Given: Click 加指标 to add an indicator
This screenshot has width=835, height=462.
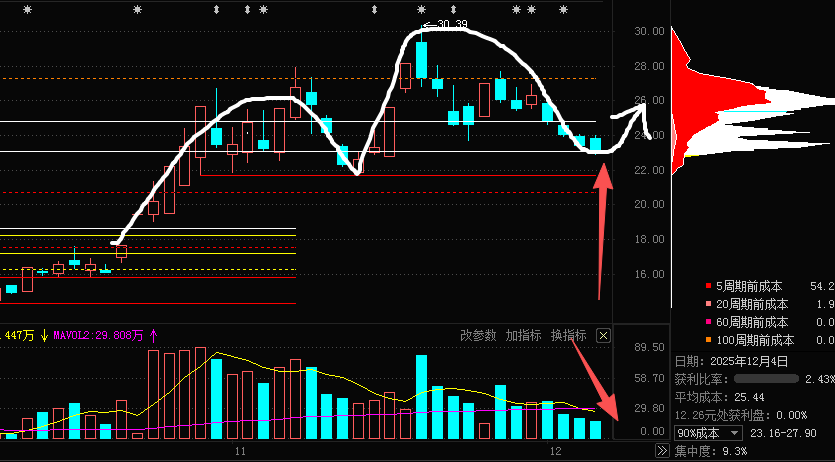Looking at the screenshot, I should pos(523,335).
